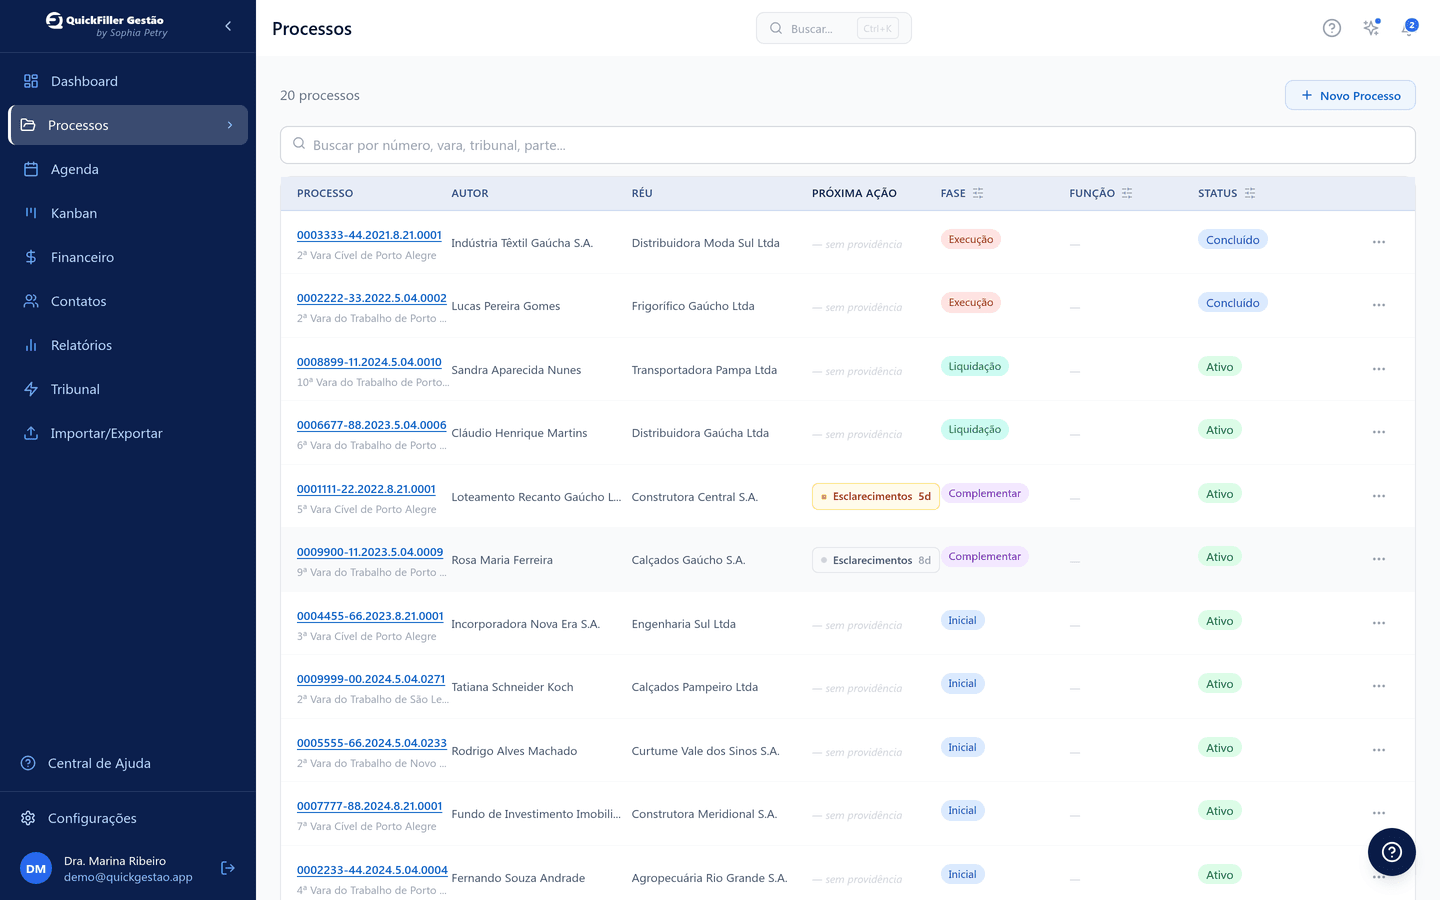The height and width of the screenshot is (900, 1440).
Task: Click the Esclarecimentos 8d action badge
Action: [876, 560]
